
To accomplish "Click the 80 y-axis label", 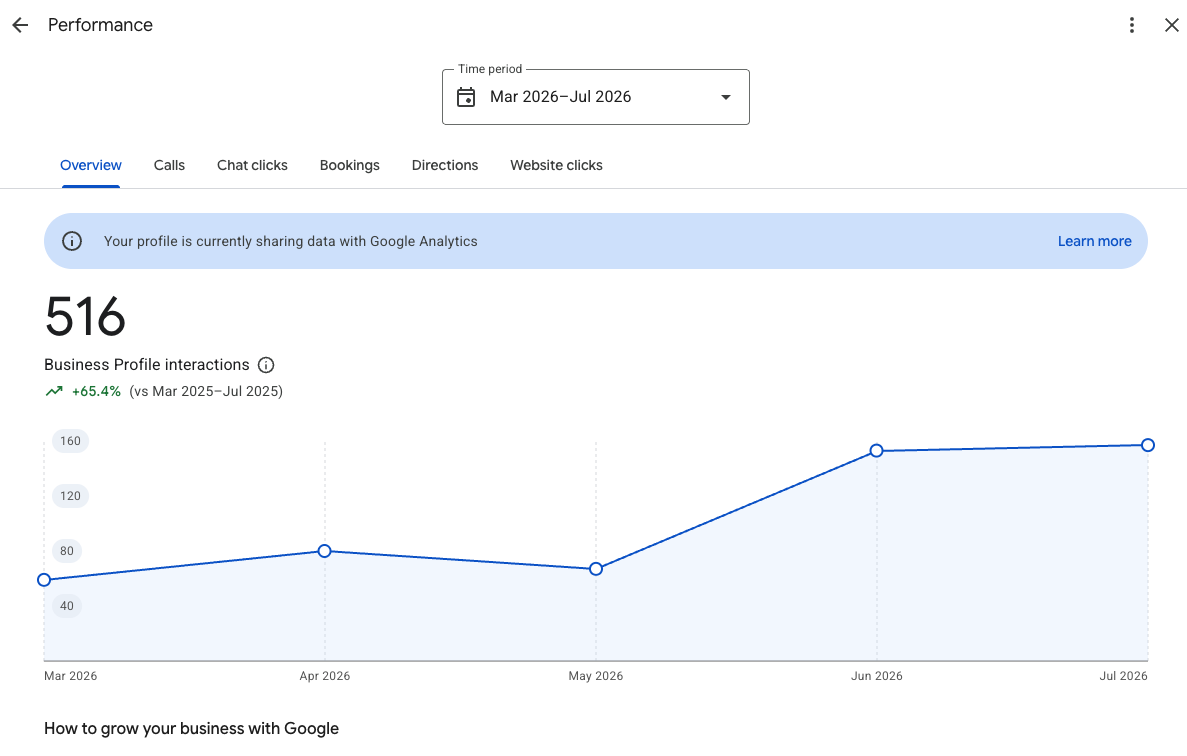I will pyautogui.click(x=67, y=551).
